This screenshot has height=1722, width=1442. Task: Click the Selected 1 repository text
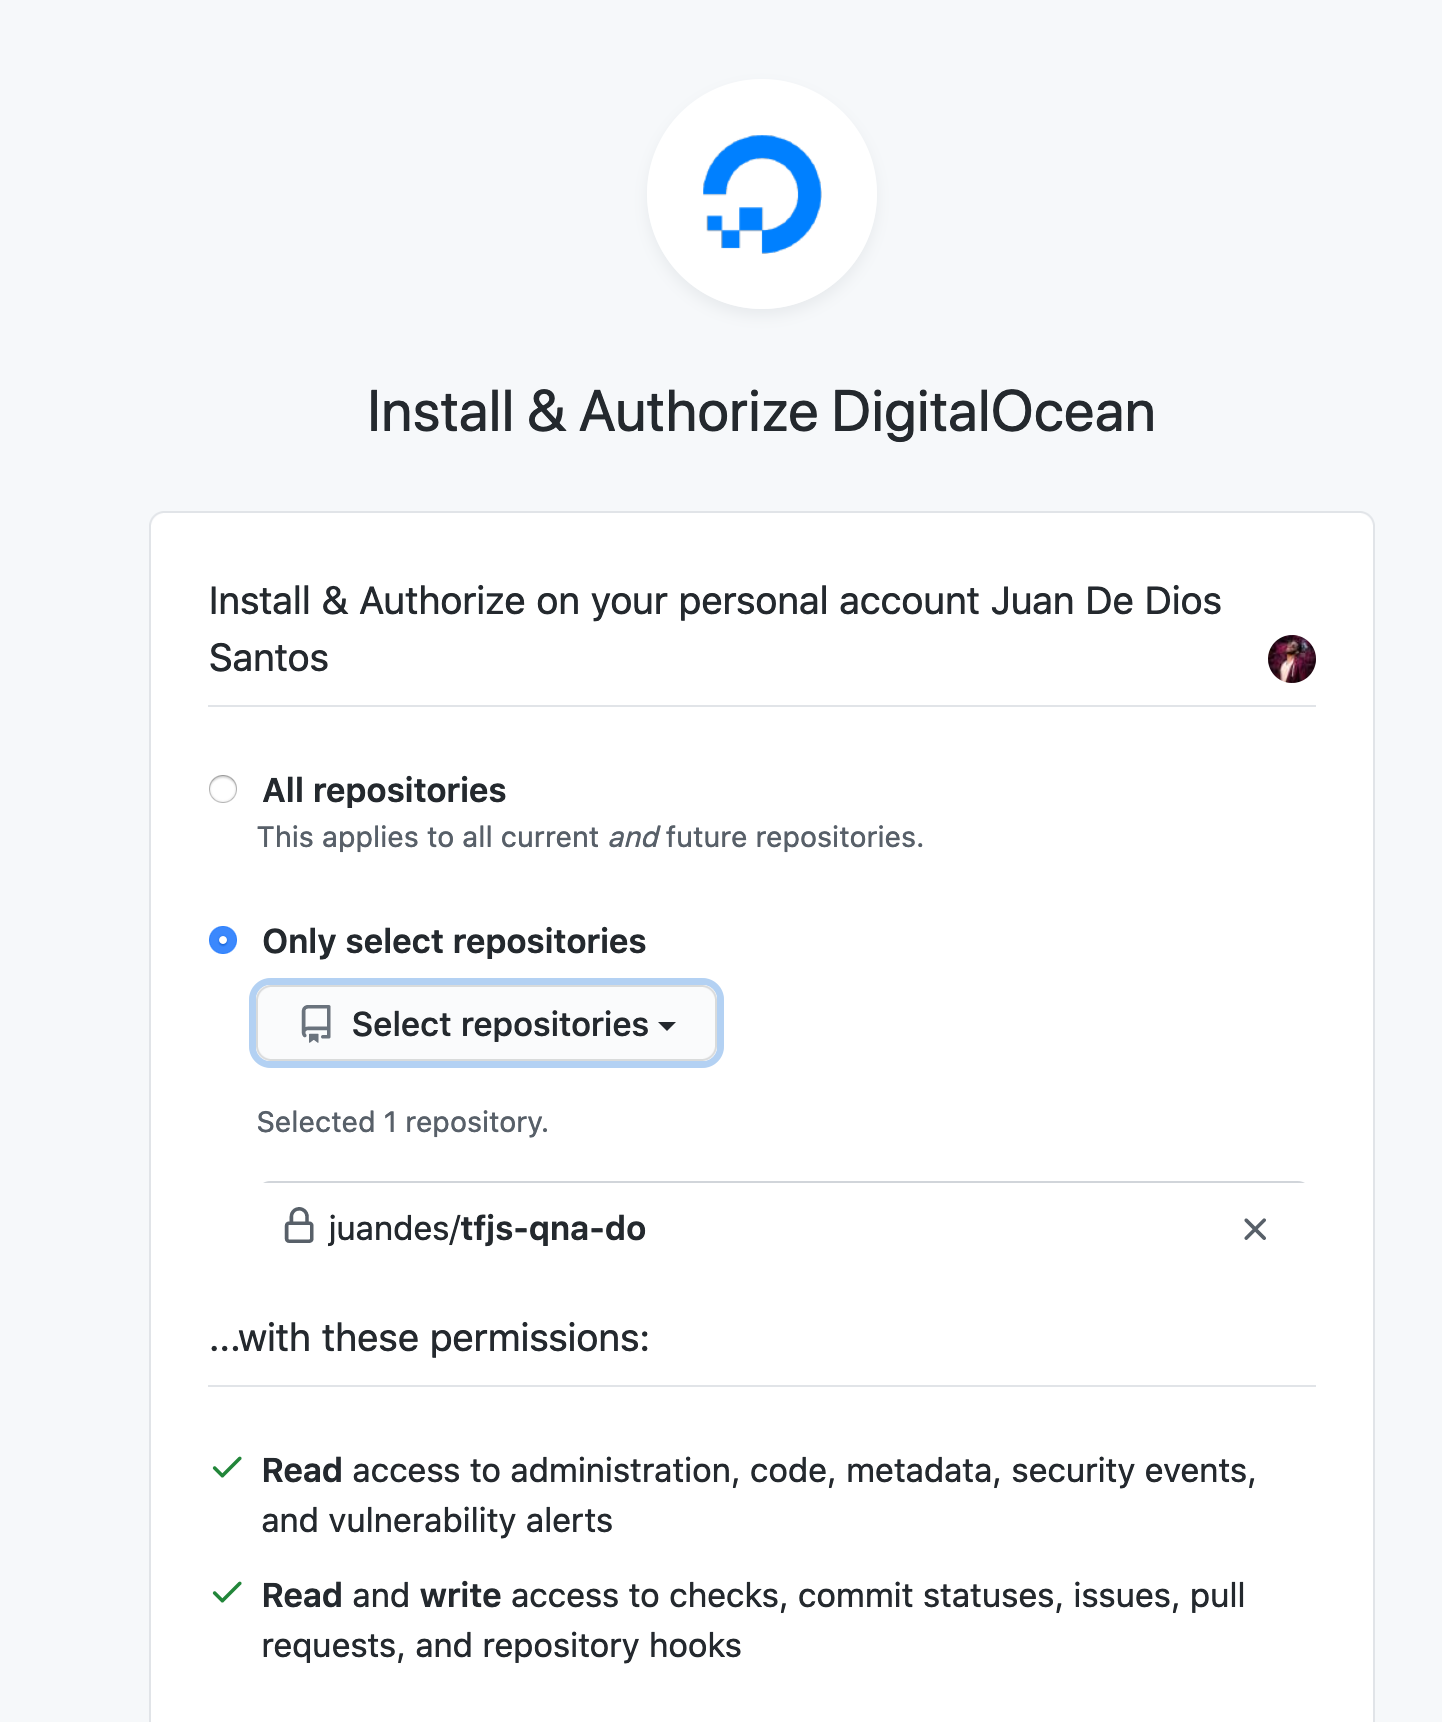pos(403,1122)
